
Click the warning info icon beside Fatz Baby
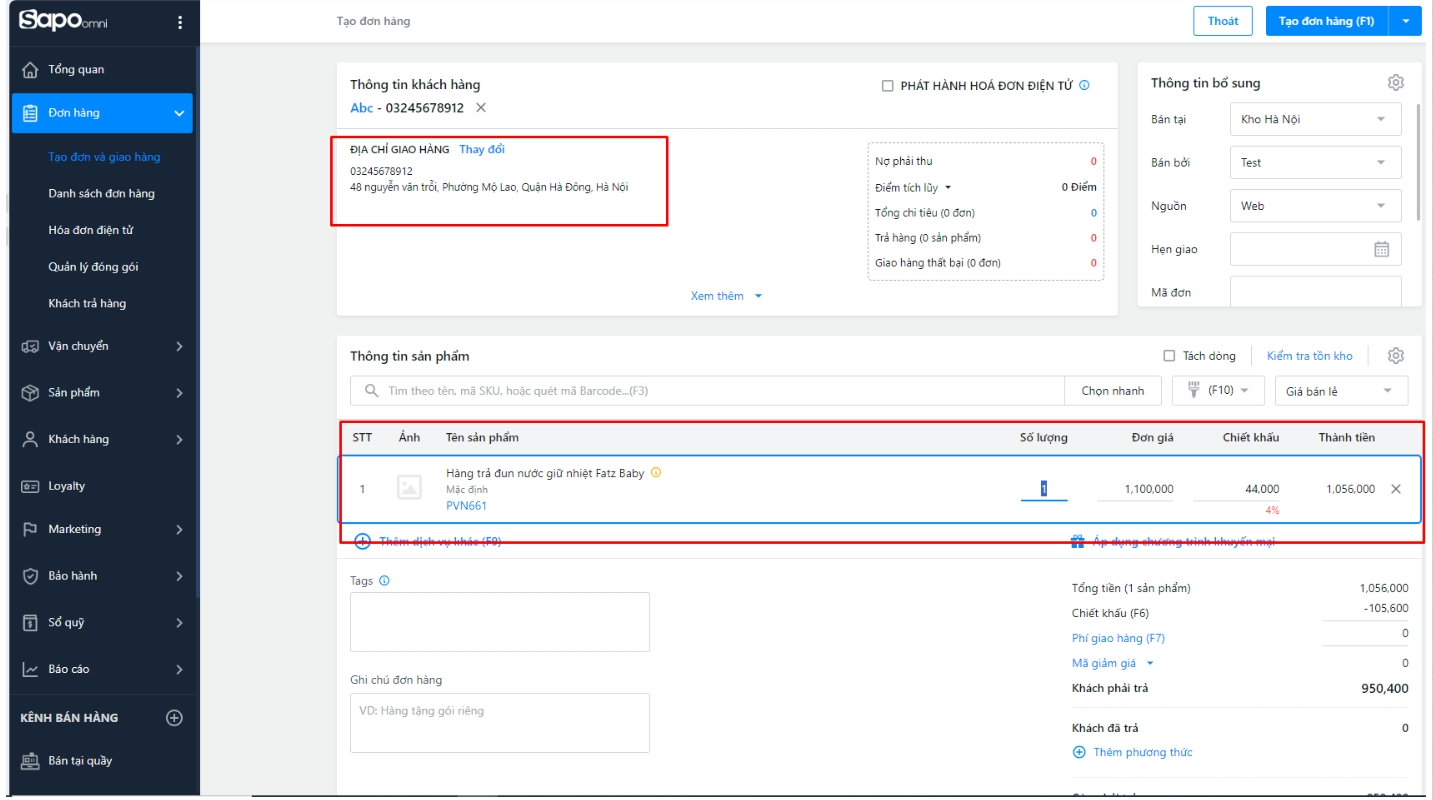tap(656, 473)
